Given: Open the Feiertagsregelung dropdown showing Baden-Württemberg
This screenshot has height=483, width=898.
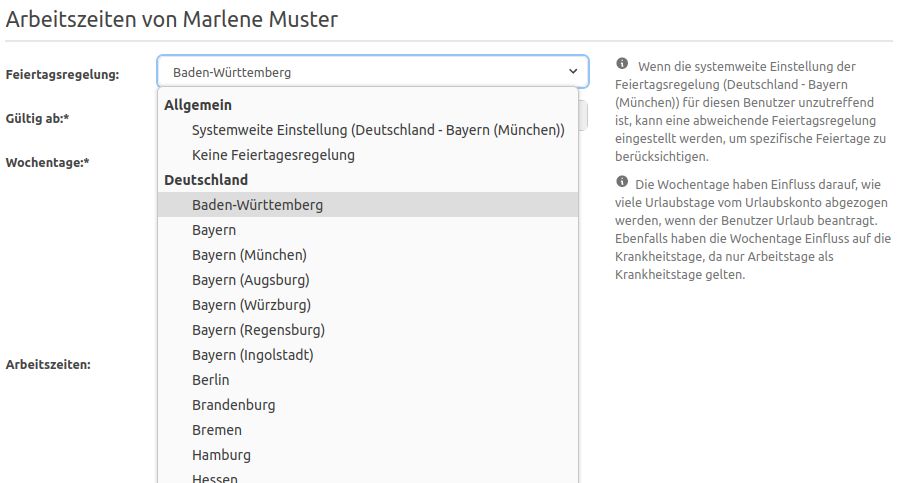Looking at the screenshot, I should (372, 72).
